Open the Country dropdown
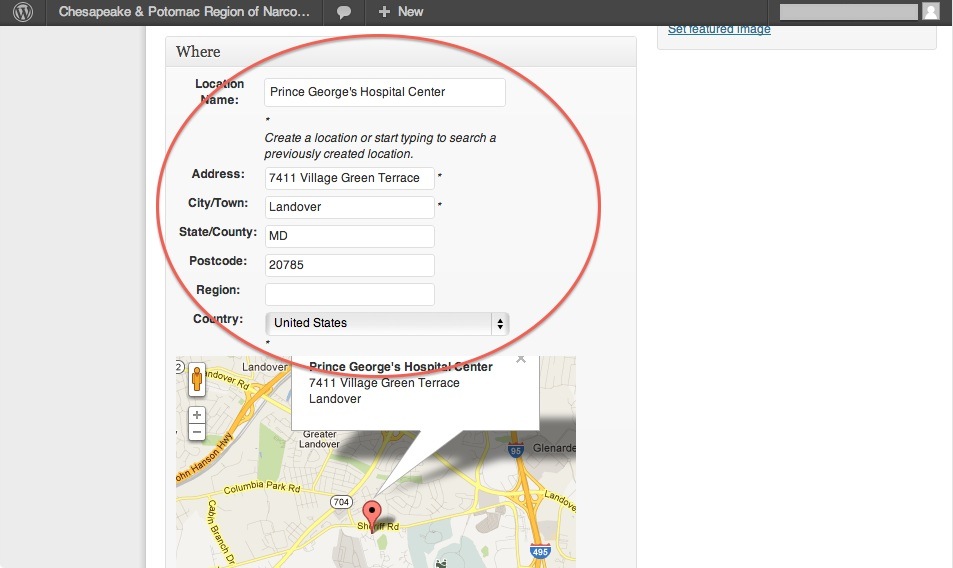Image resolution: width=953 pixels, height=568 pixels. coord(387,323)
